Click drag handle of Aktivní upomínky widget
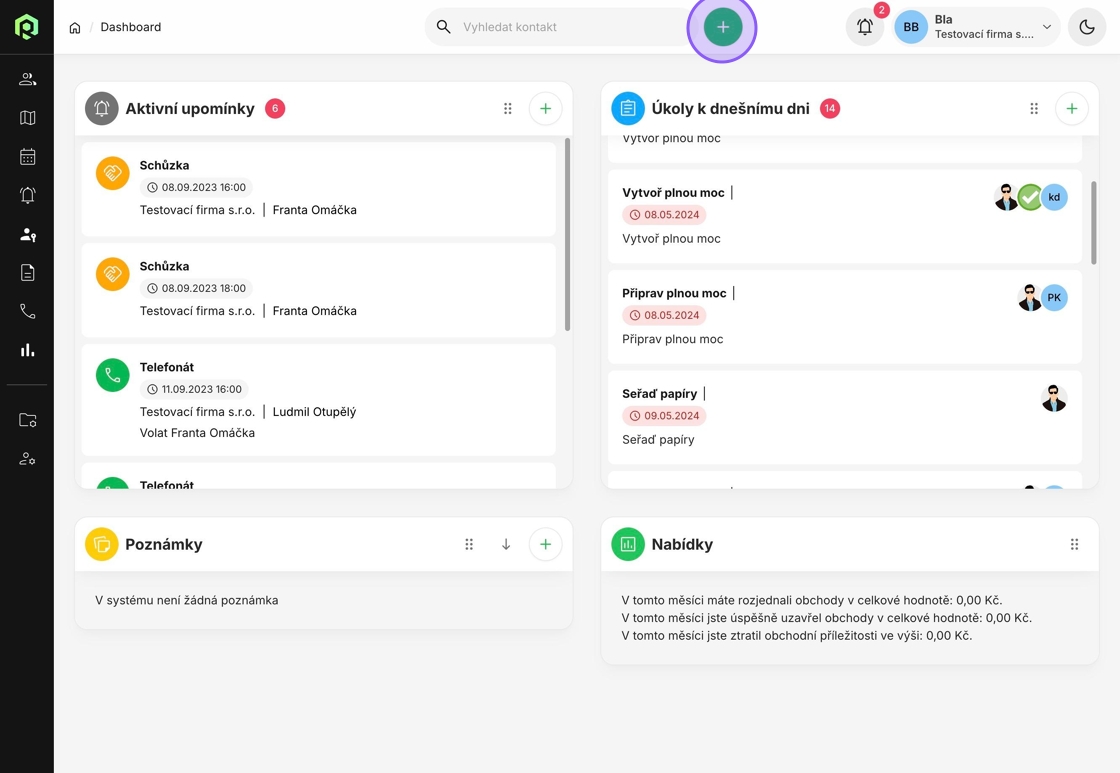 tap(507, 109)
